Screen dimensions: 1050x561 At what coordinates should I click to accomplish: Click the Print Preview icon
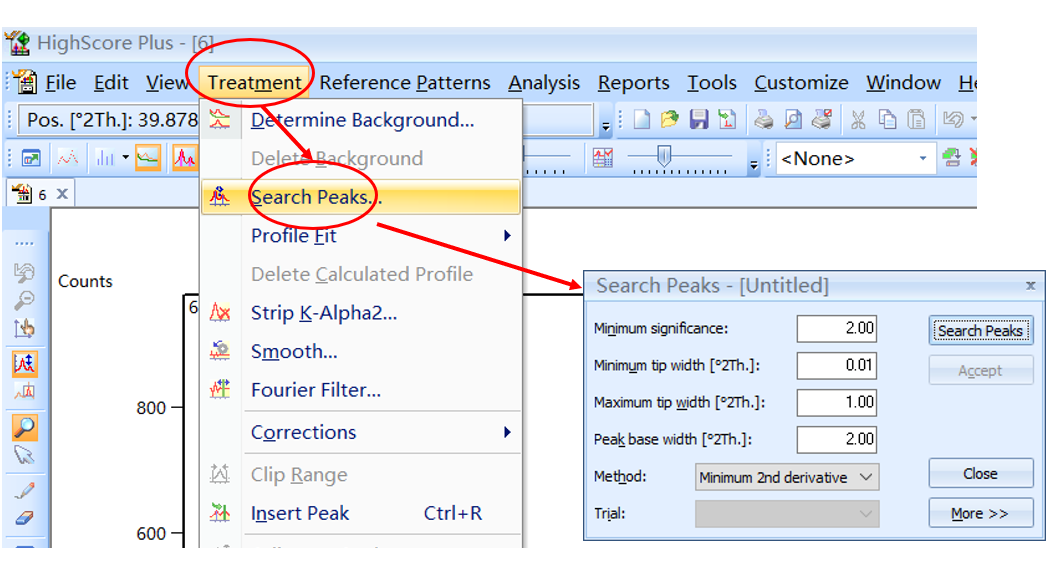click(x=792, y=121)
